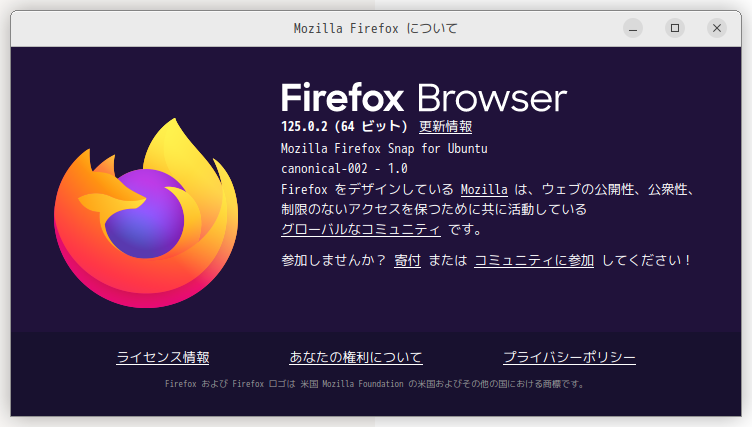Minimize the Mozilla Firefox について window

click(x=633, y=28)
